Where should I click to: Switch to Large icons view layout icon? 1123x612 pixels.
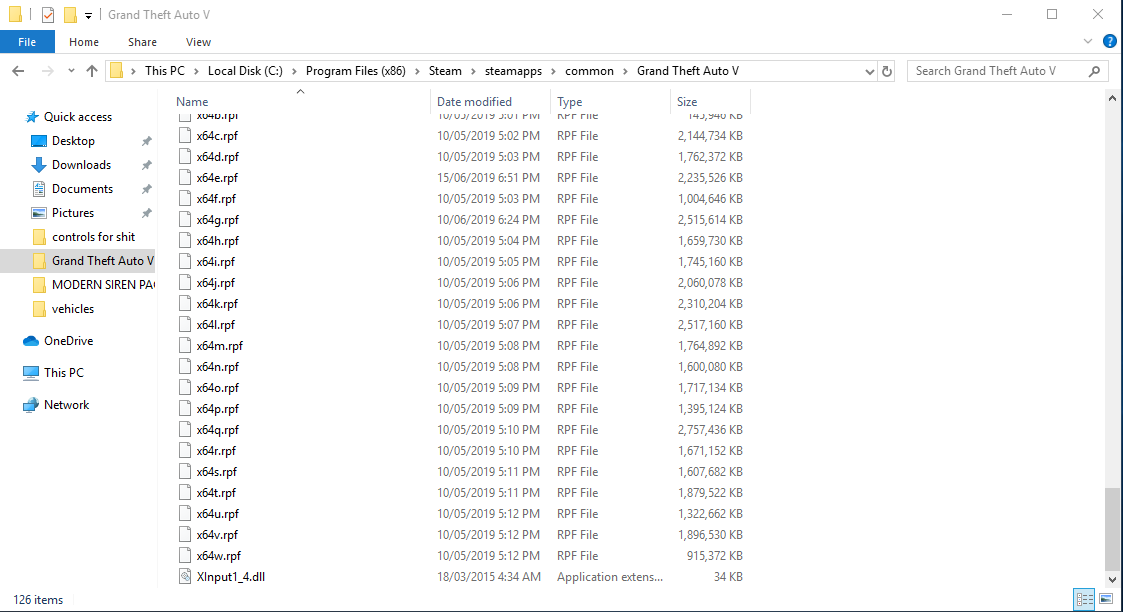point(1107,598)
